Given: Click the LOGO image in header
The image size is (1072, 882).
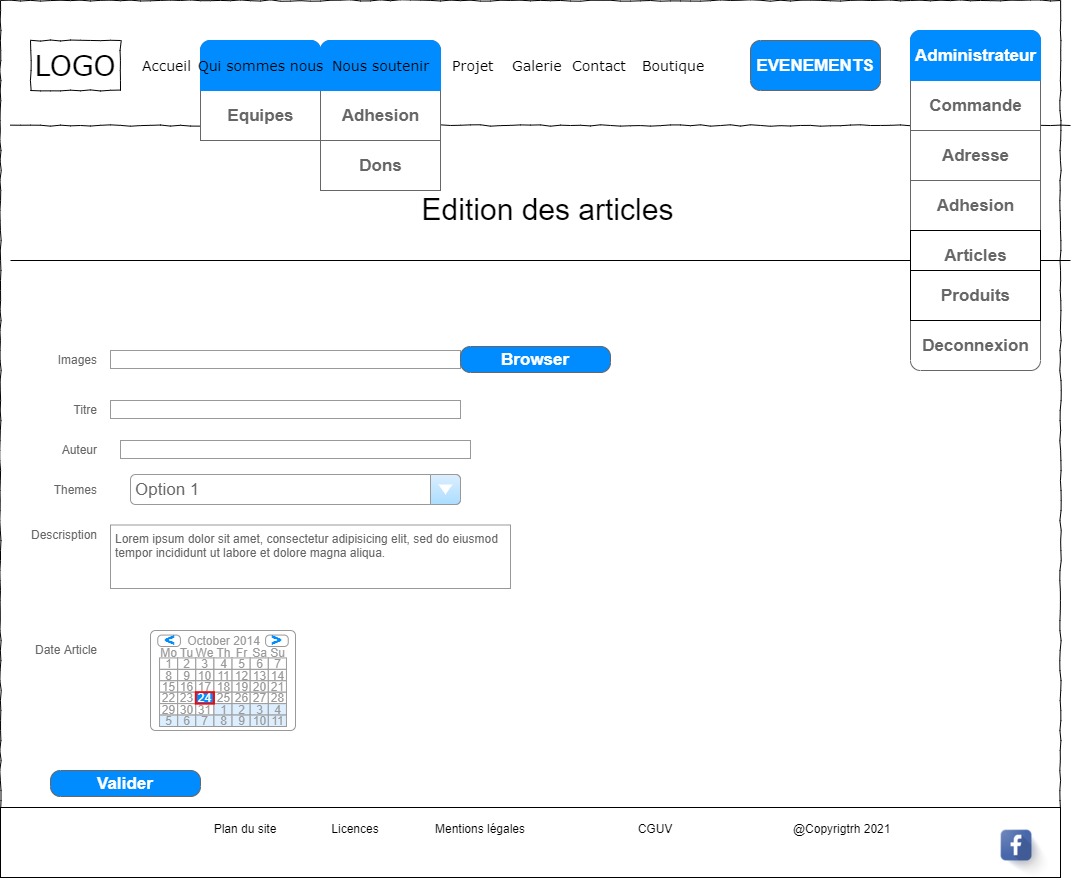Looking at the screenshot, I should pos(76,66).
